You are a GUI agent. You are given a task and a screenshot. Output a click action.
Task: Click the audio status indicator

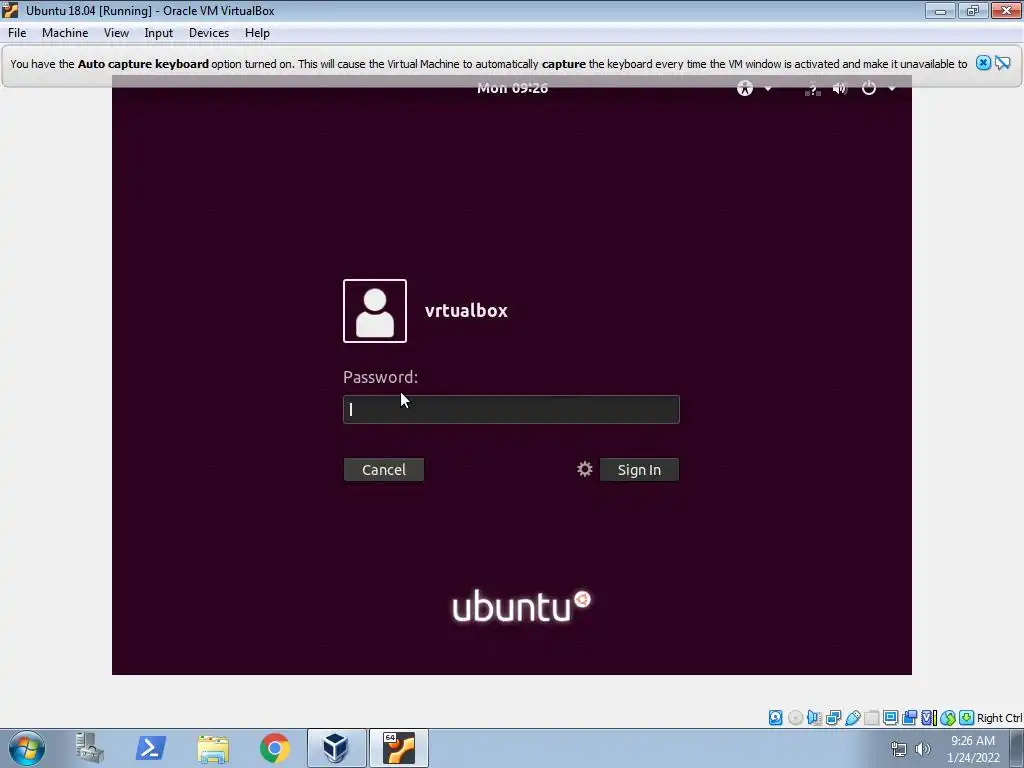coord(814,718)
